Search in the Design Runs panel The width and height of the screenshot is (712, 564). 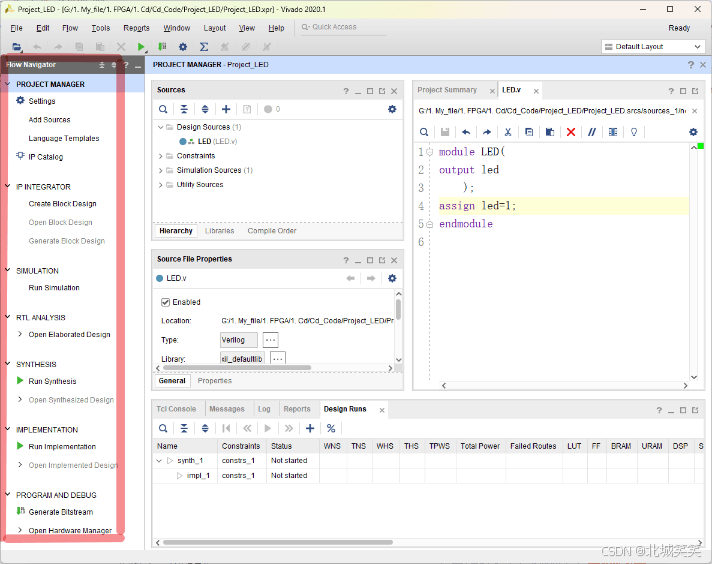pos(163,428)
